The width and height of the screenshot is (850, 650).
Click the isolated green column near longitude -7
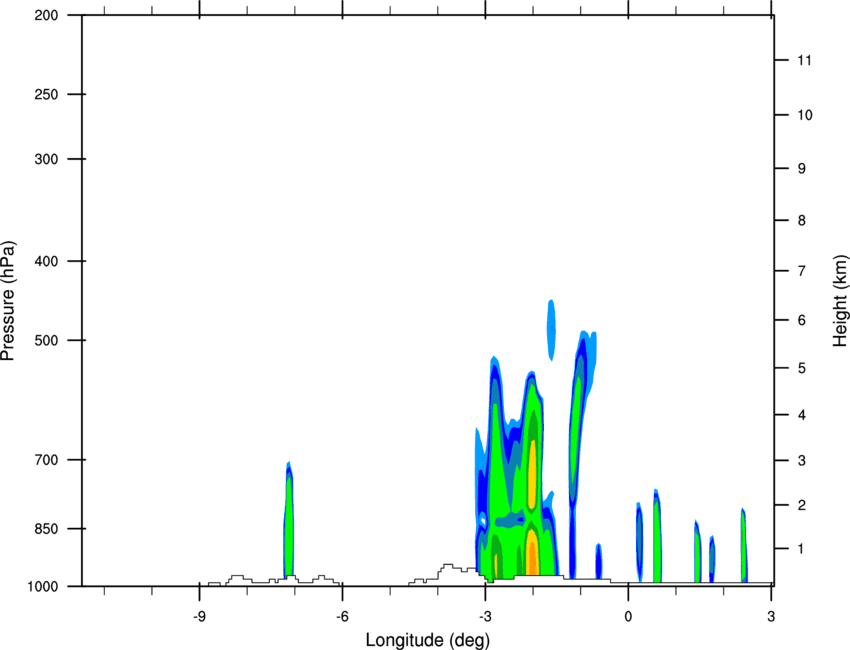pos(289,520)
